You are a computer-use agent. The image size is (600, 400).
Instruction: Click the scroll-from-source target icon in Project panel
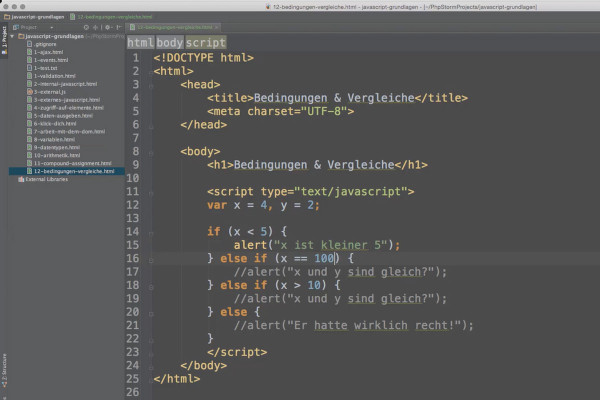86,27
